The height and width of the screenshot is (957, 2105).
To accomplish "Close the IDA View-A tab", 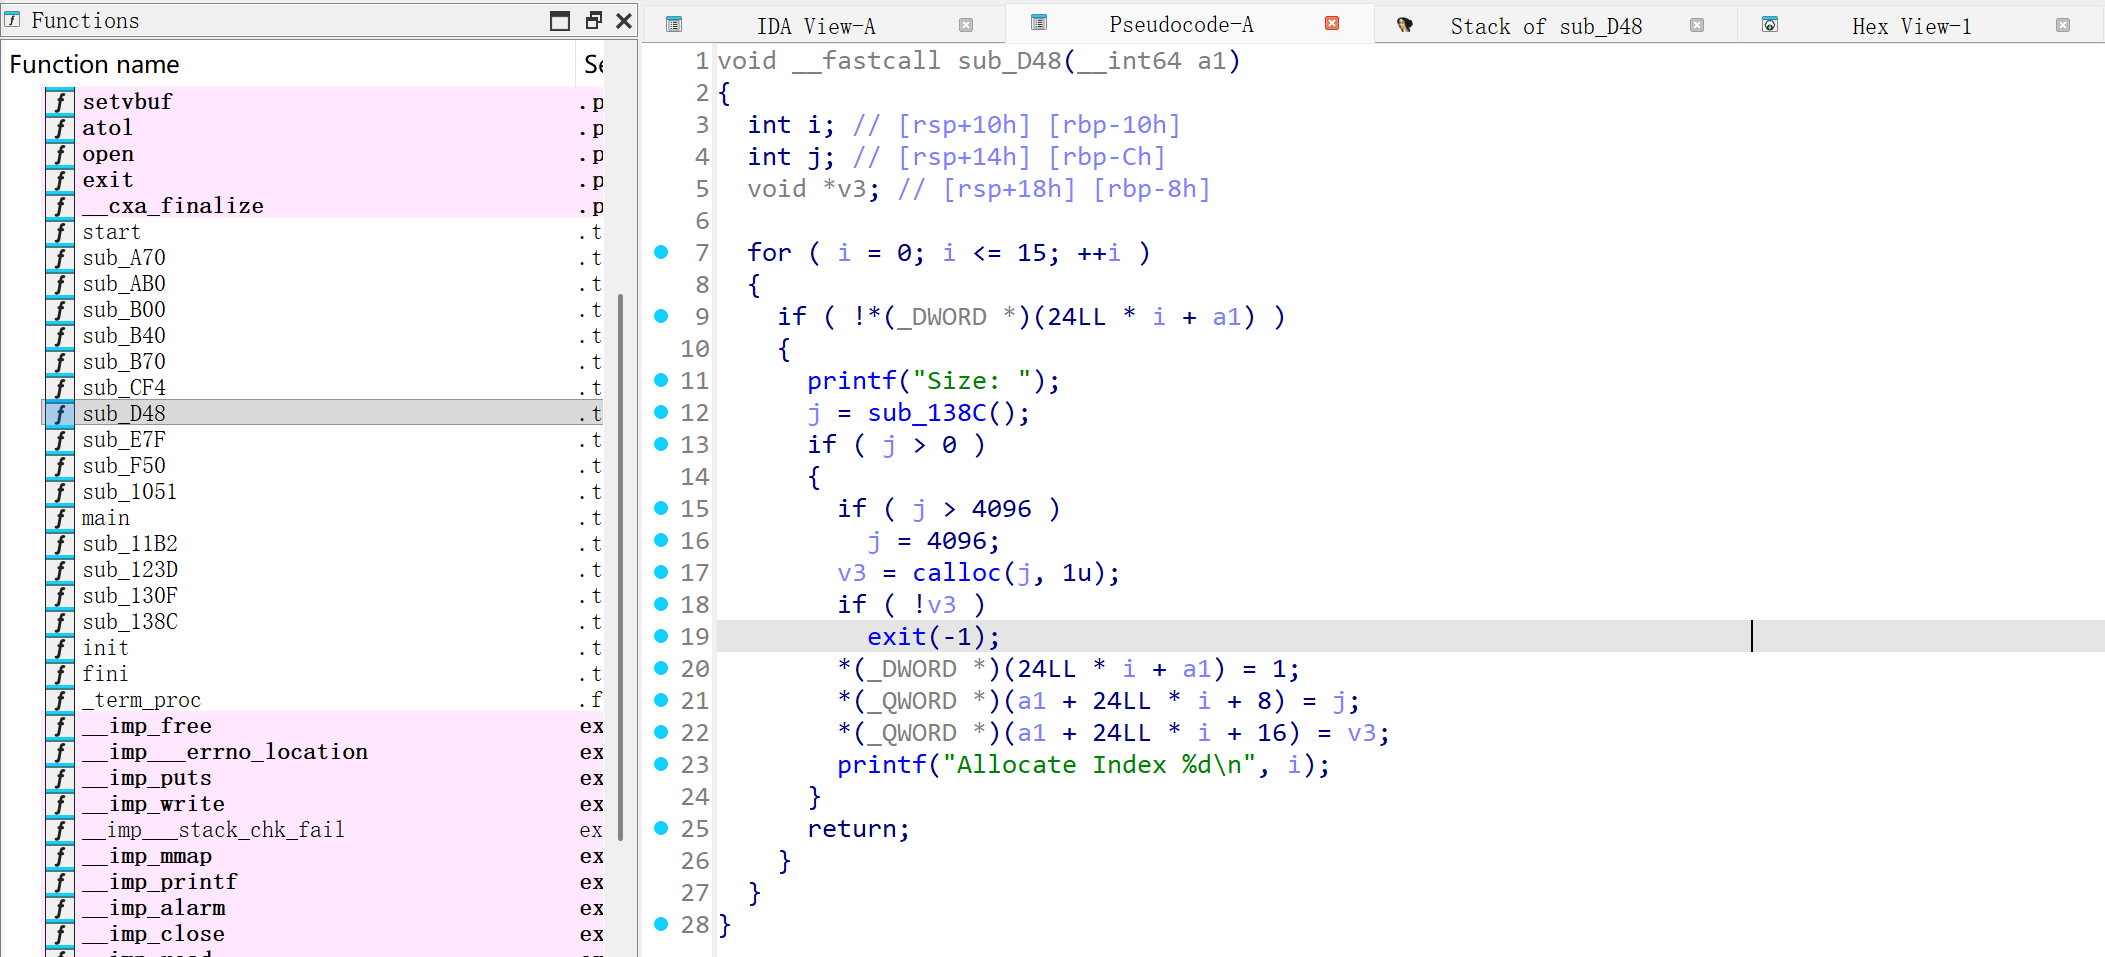I will [966, 25].
